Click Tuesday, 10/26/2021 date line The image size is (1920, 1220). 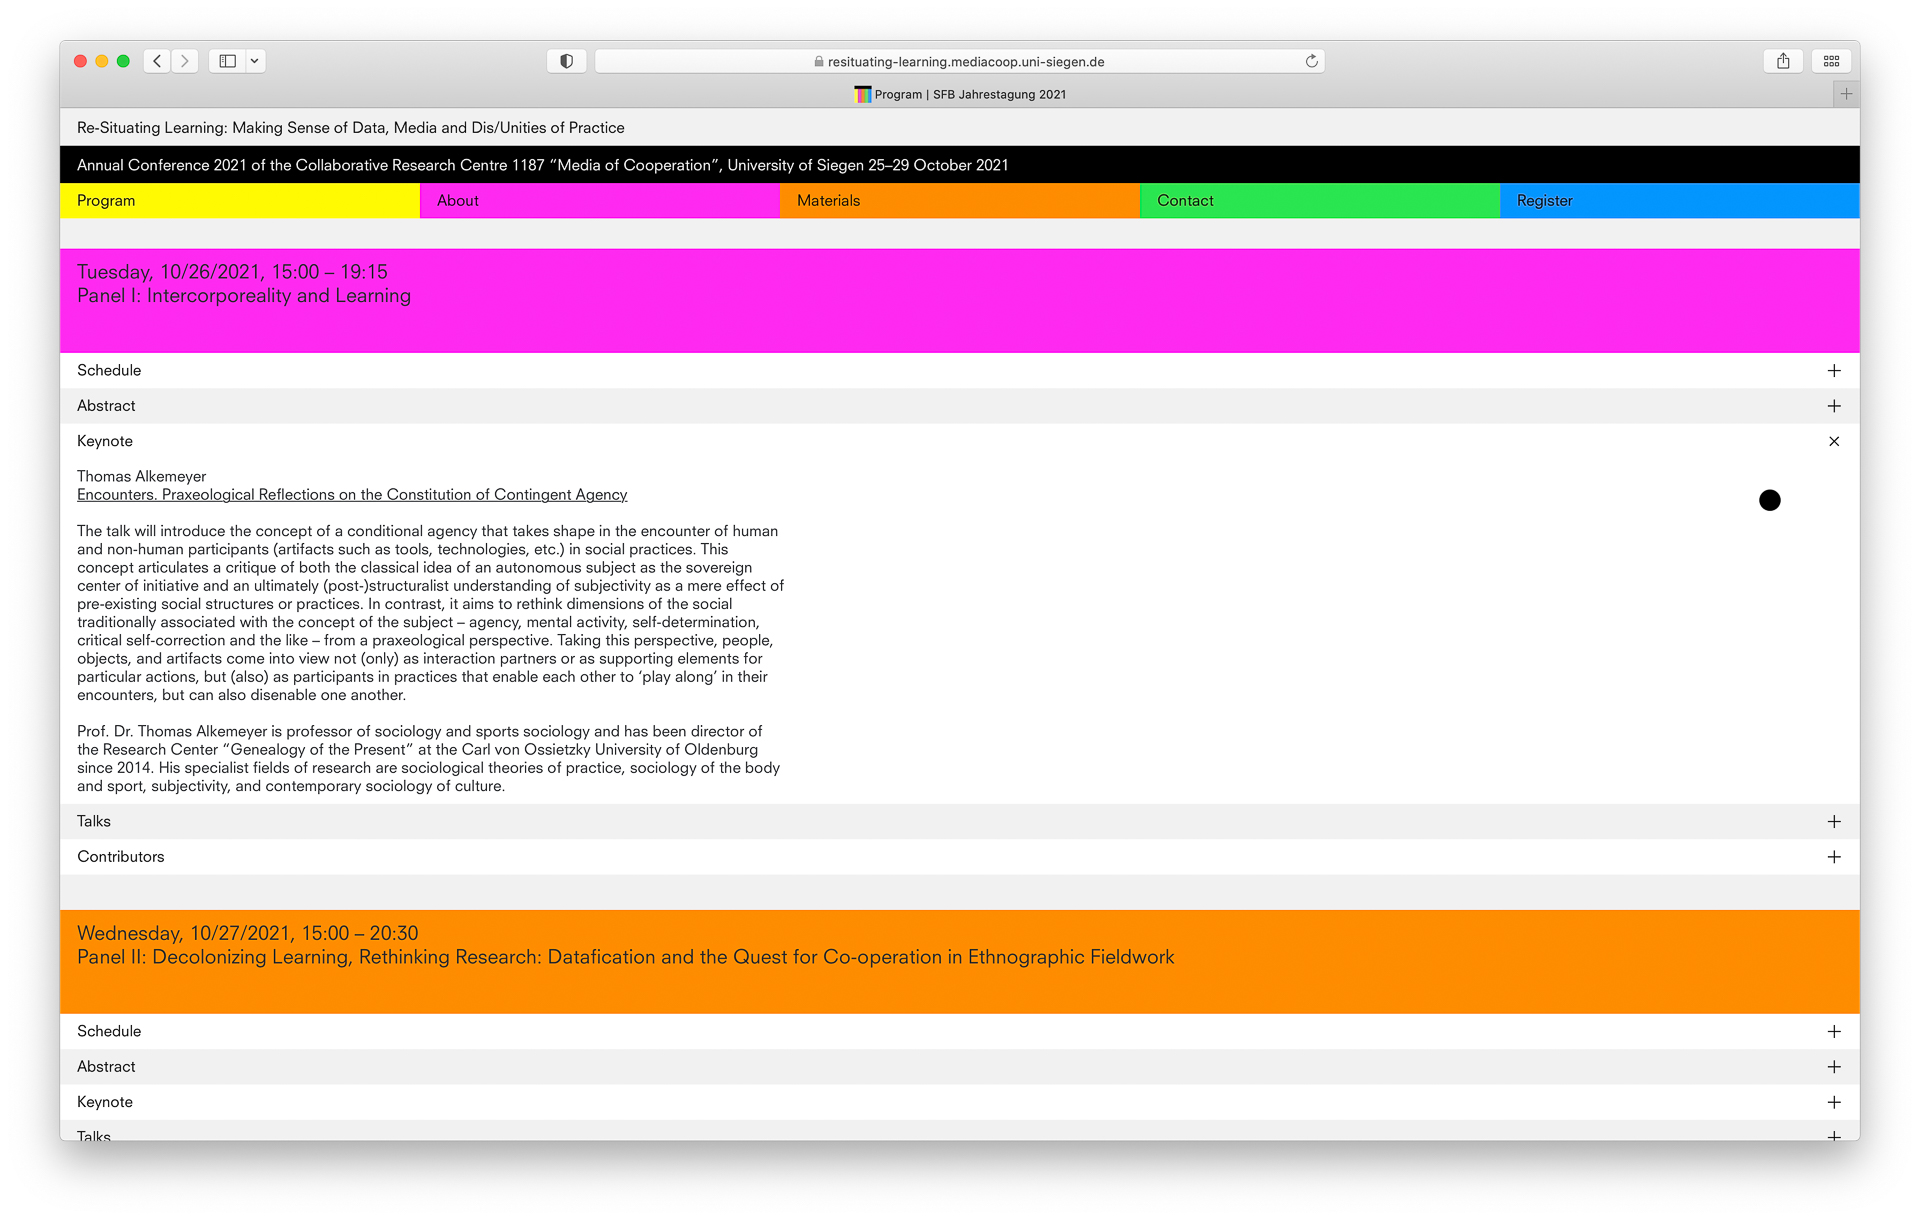232,272
